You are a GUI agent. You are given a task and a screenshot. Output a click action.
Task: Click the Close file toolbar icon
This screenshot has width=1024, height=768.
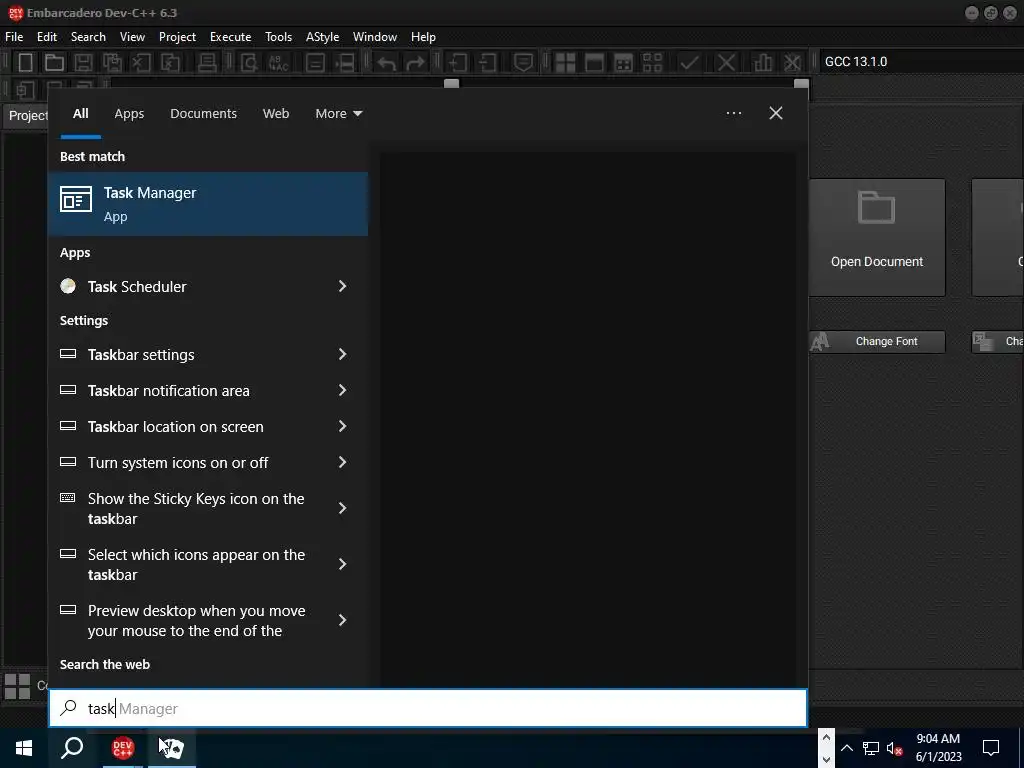(x=141, y=63)
